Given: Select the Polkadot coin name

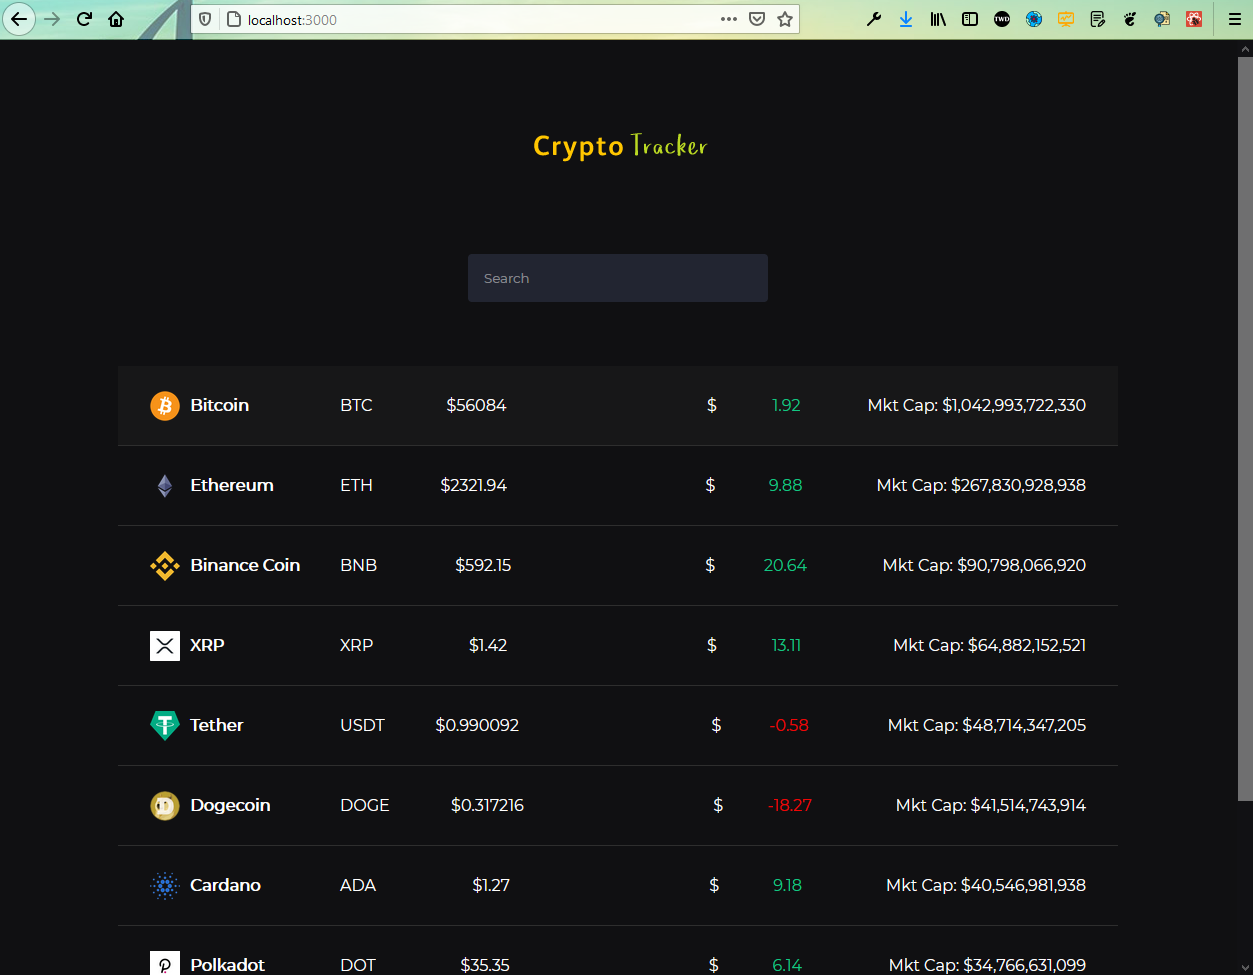Looking at the screenshot, I should (x=228, y=965).
